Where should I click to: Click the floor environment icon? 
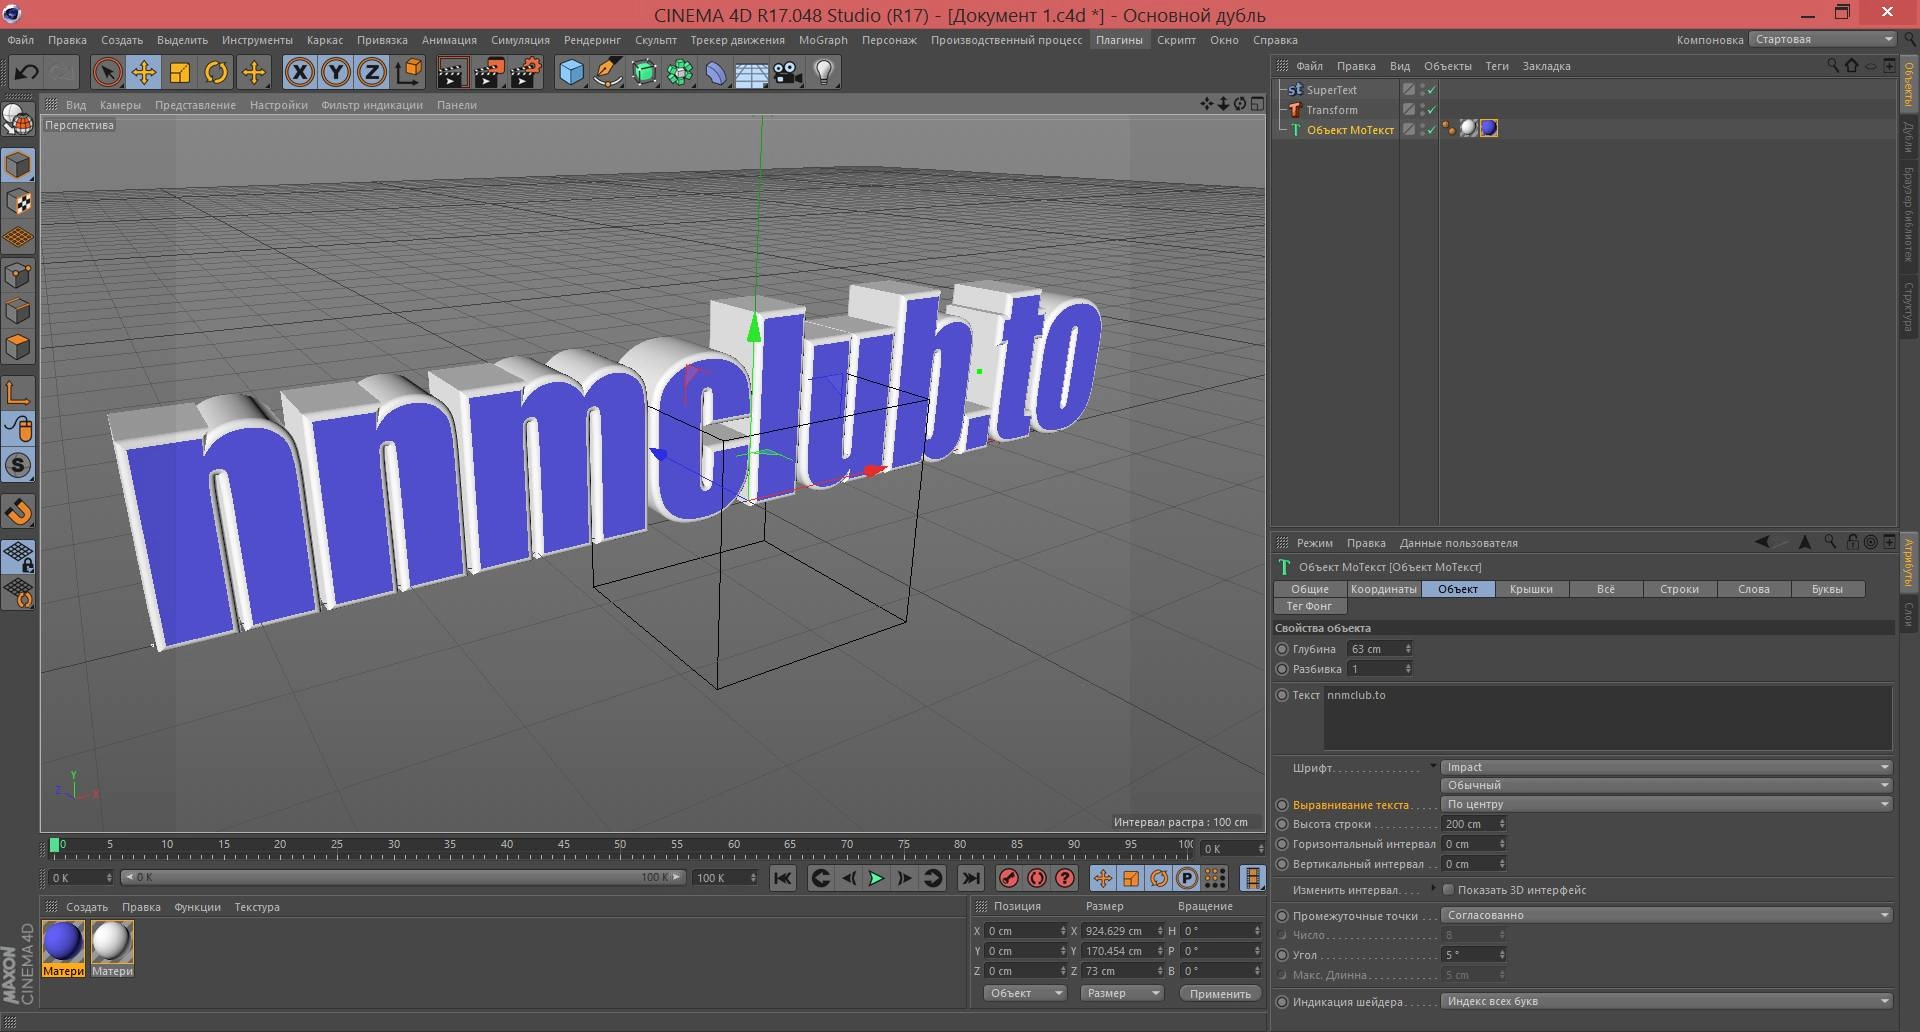[x=752, y=72]
